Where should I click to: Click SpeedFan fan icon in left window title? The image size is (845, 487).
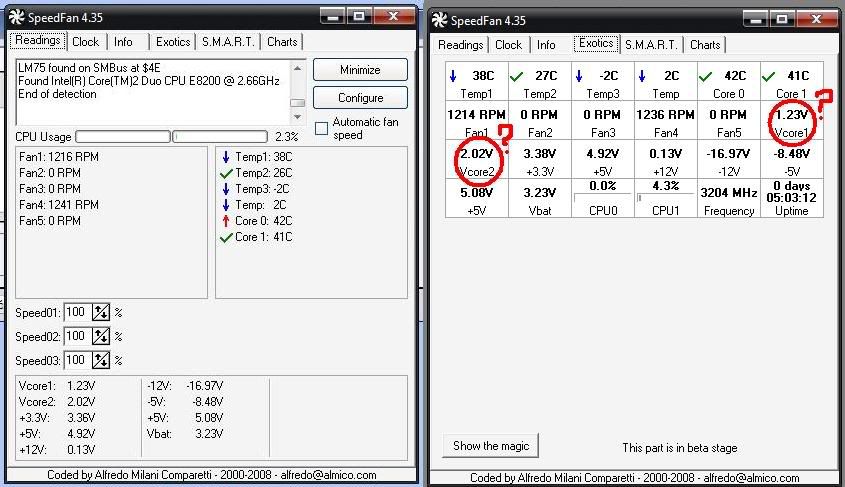[x=16, y=17]
